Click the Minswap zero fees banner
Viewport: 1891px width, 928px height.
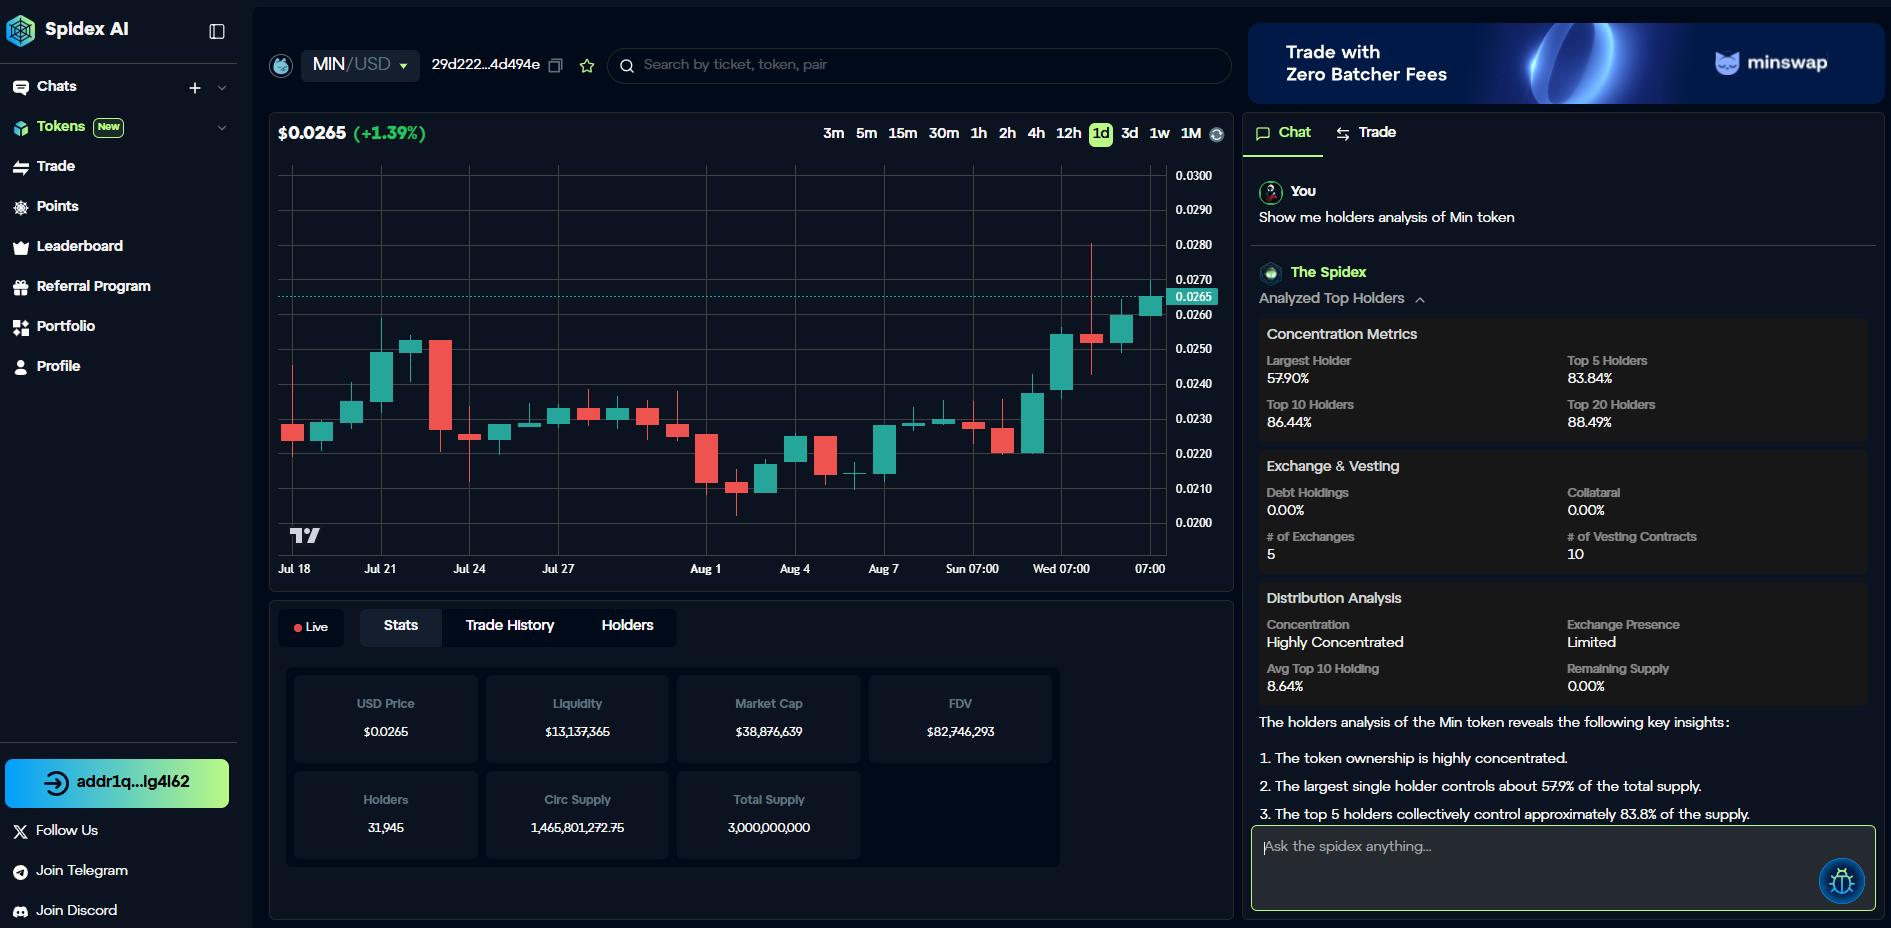[x=1565, y=64]
